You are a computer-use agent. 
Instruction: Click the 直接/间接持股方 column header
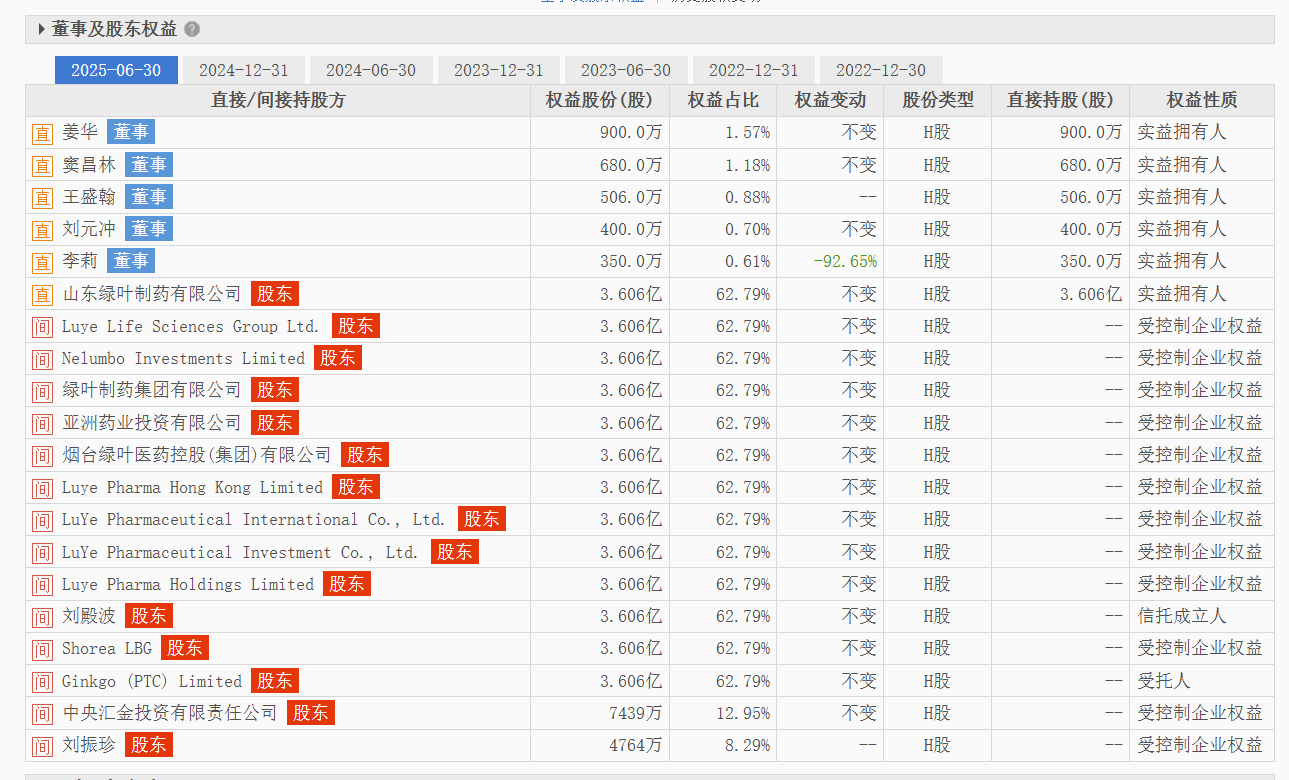tap(278, 100)
